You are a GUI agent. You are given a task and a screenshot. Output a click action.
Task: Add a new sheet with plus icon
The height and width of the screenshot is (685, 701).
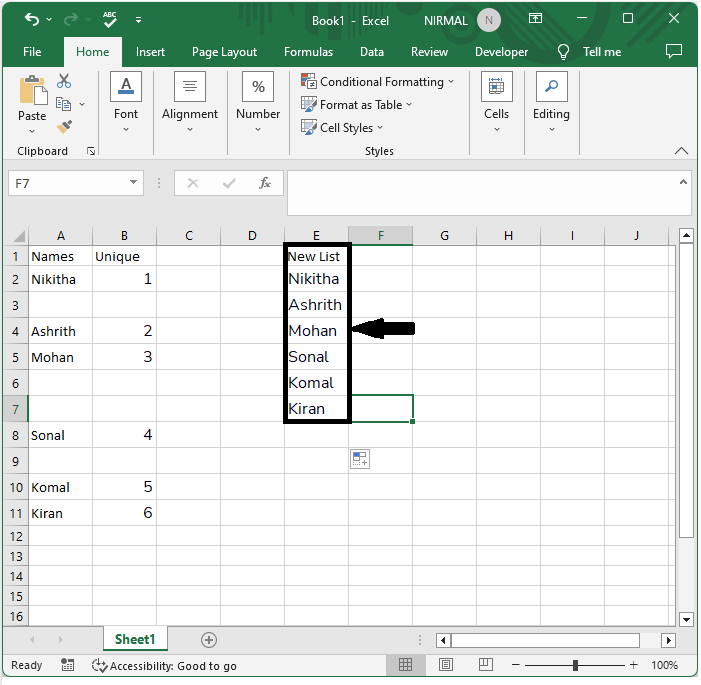209,640
